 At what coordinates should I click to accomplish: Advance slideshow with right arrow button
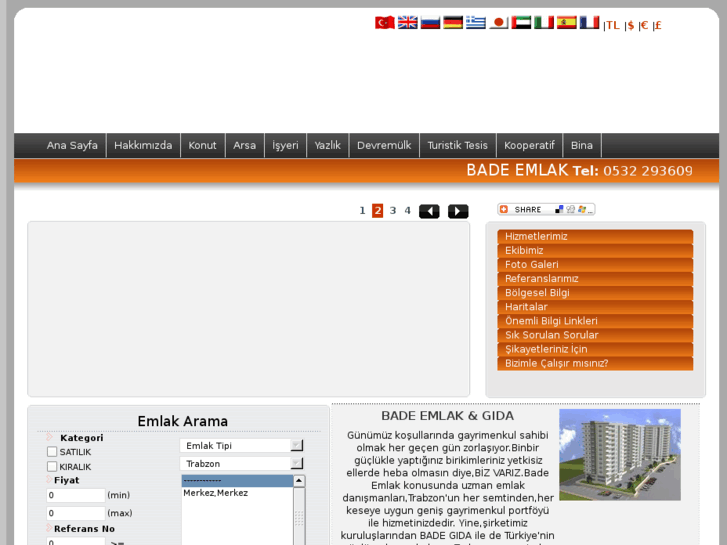458,212
